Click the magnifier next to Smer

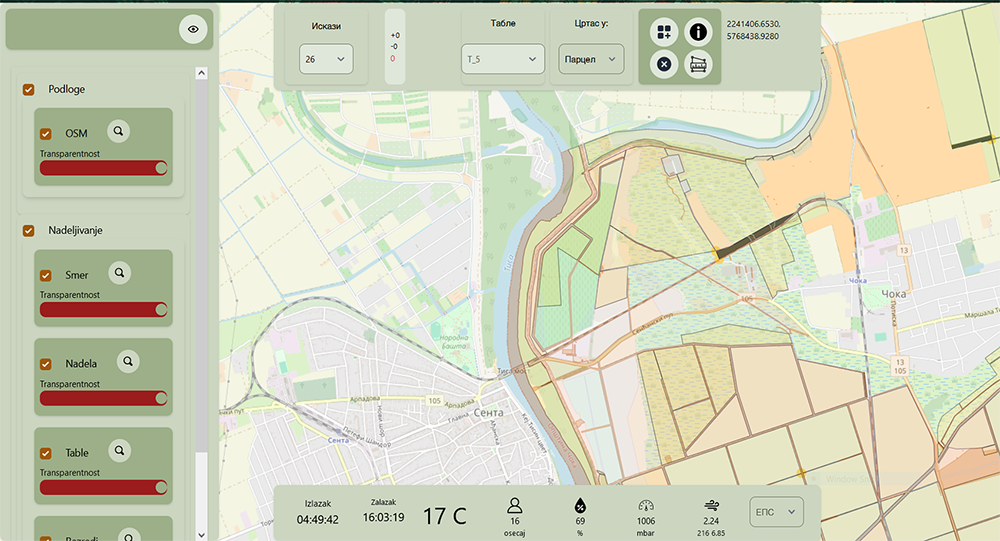pyautogui.click(x=119, y=272)
